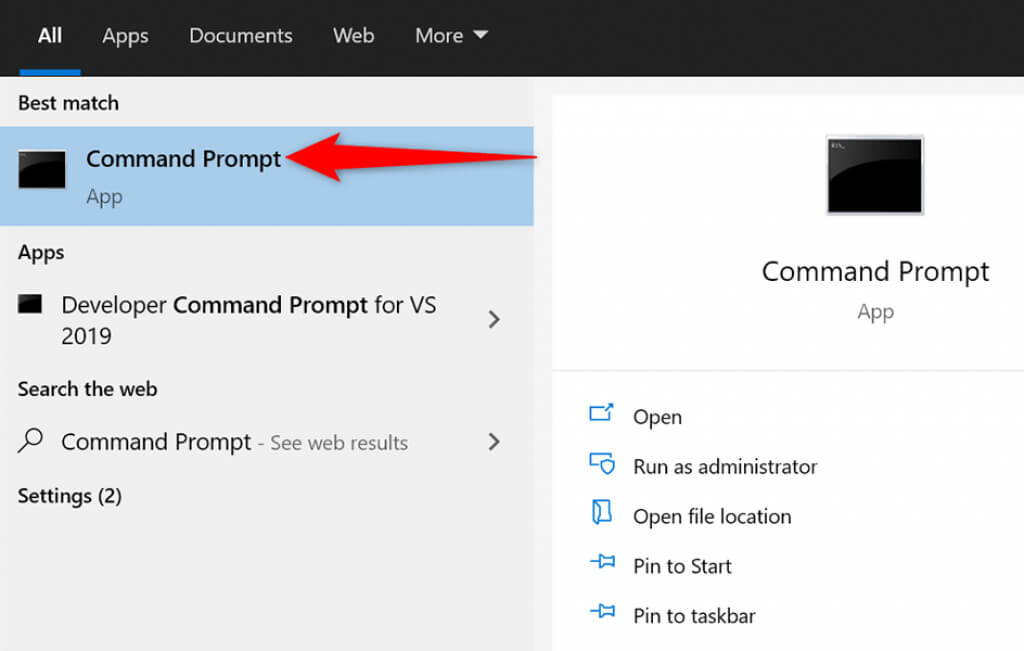Select the All tab
Image resolution: width=1024 pixels, height=651 pixels.
click(x=50, y=36)
